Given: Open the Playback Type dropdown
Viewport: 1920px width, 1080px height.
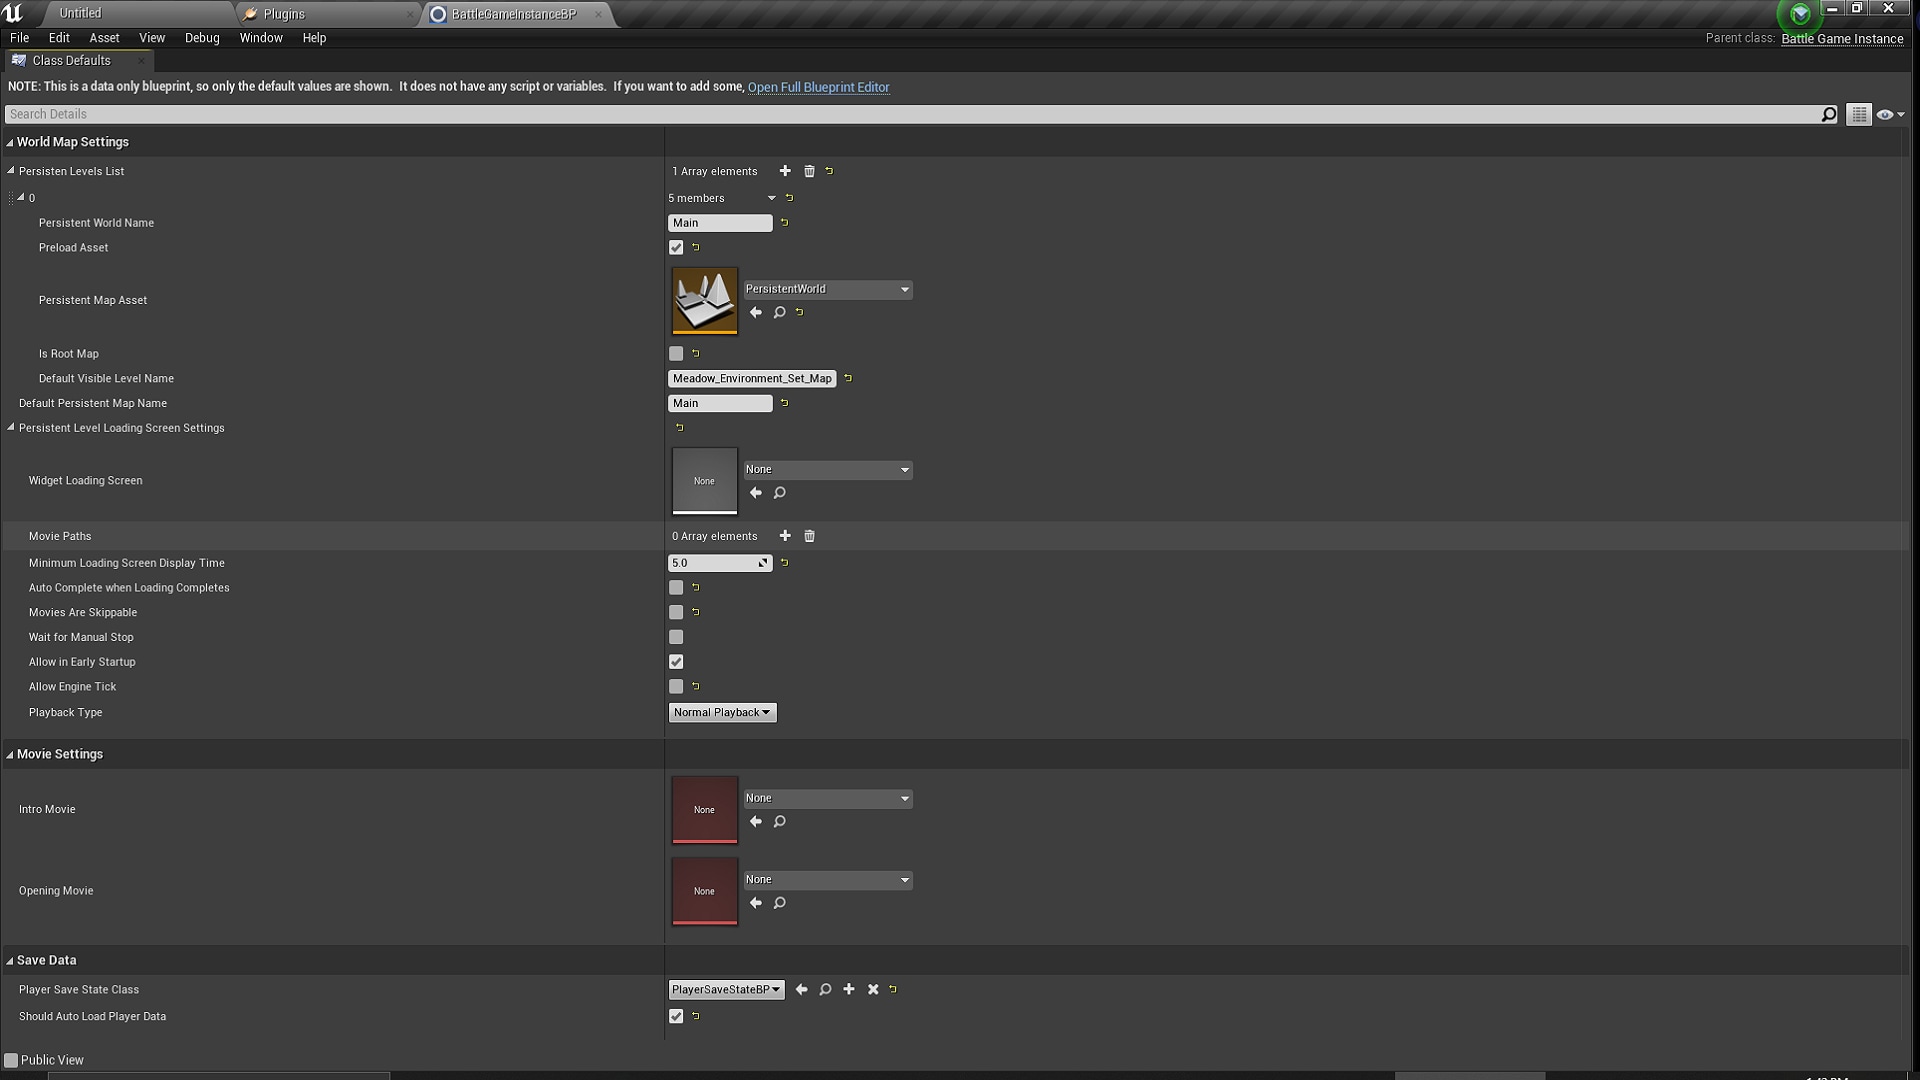Looking at the screenshot, I should [722, 712].
